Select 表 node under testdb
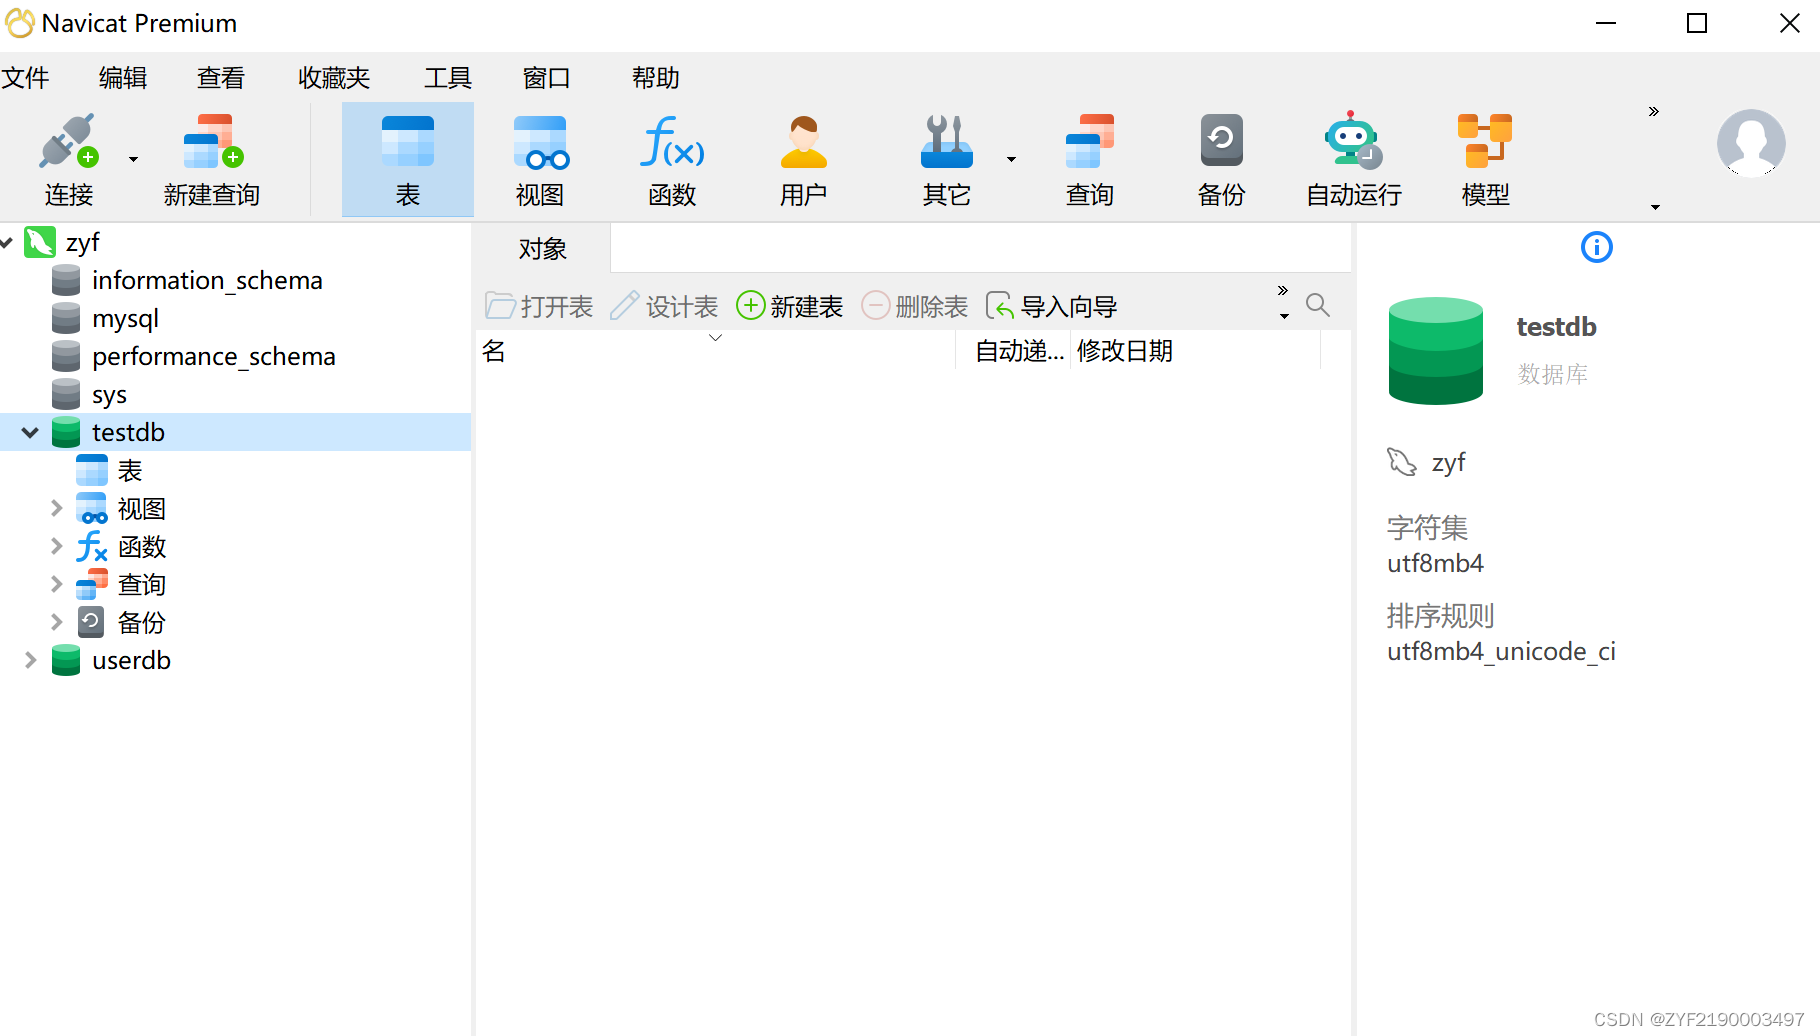 pos(130,470)
